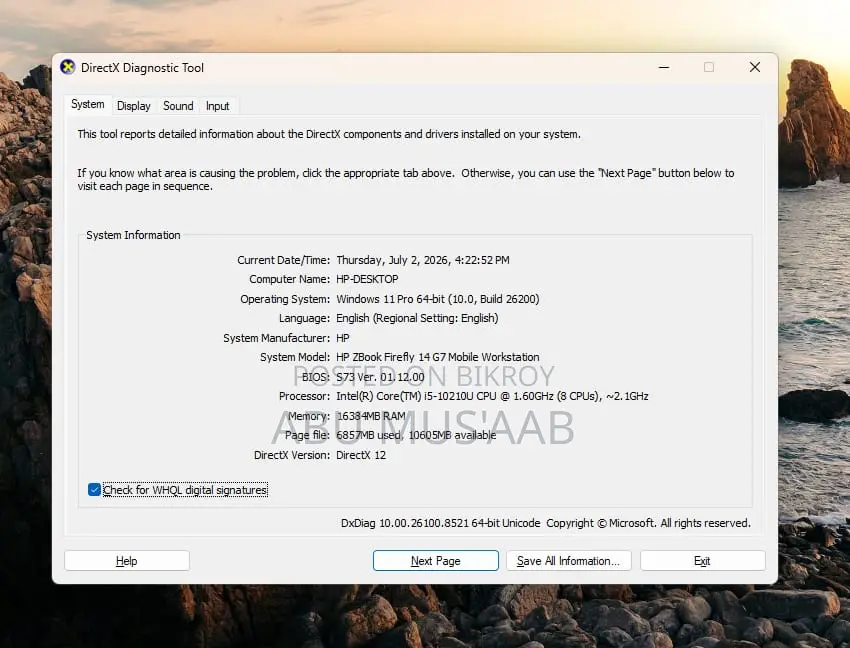Screen dimensions: 850x648
Task: Exit the DirectX Diagnostic Tool
Action: click(x=703, y=561)
